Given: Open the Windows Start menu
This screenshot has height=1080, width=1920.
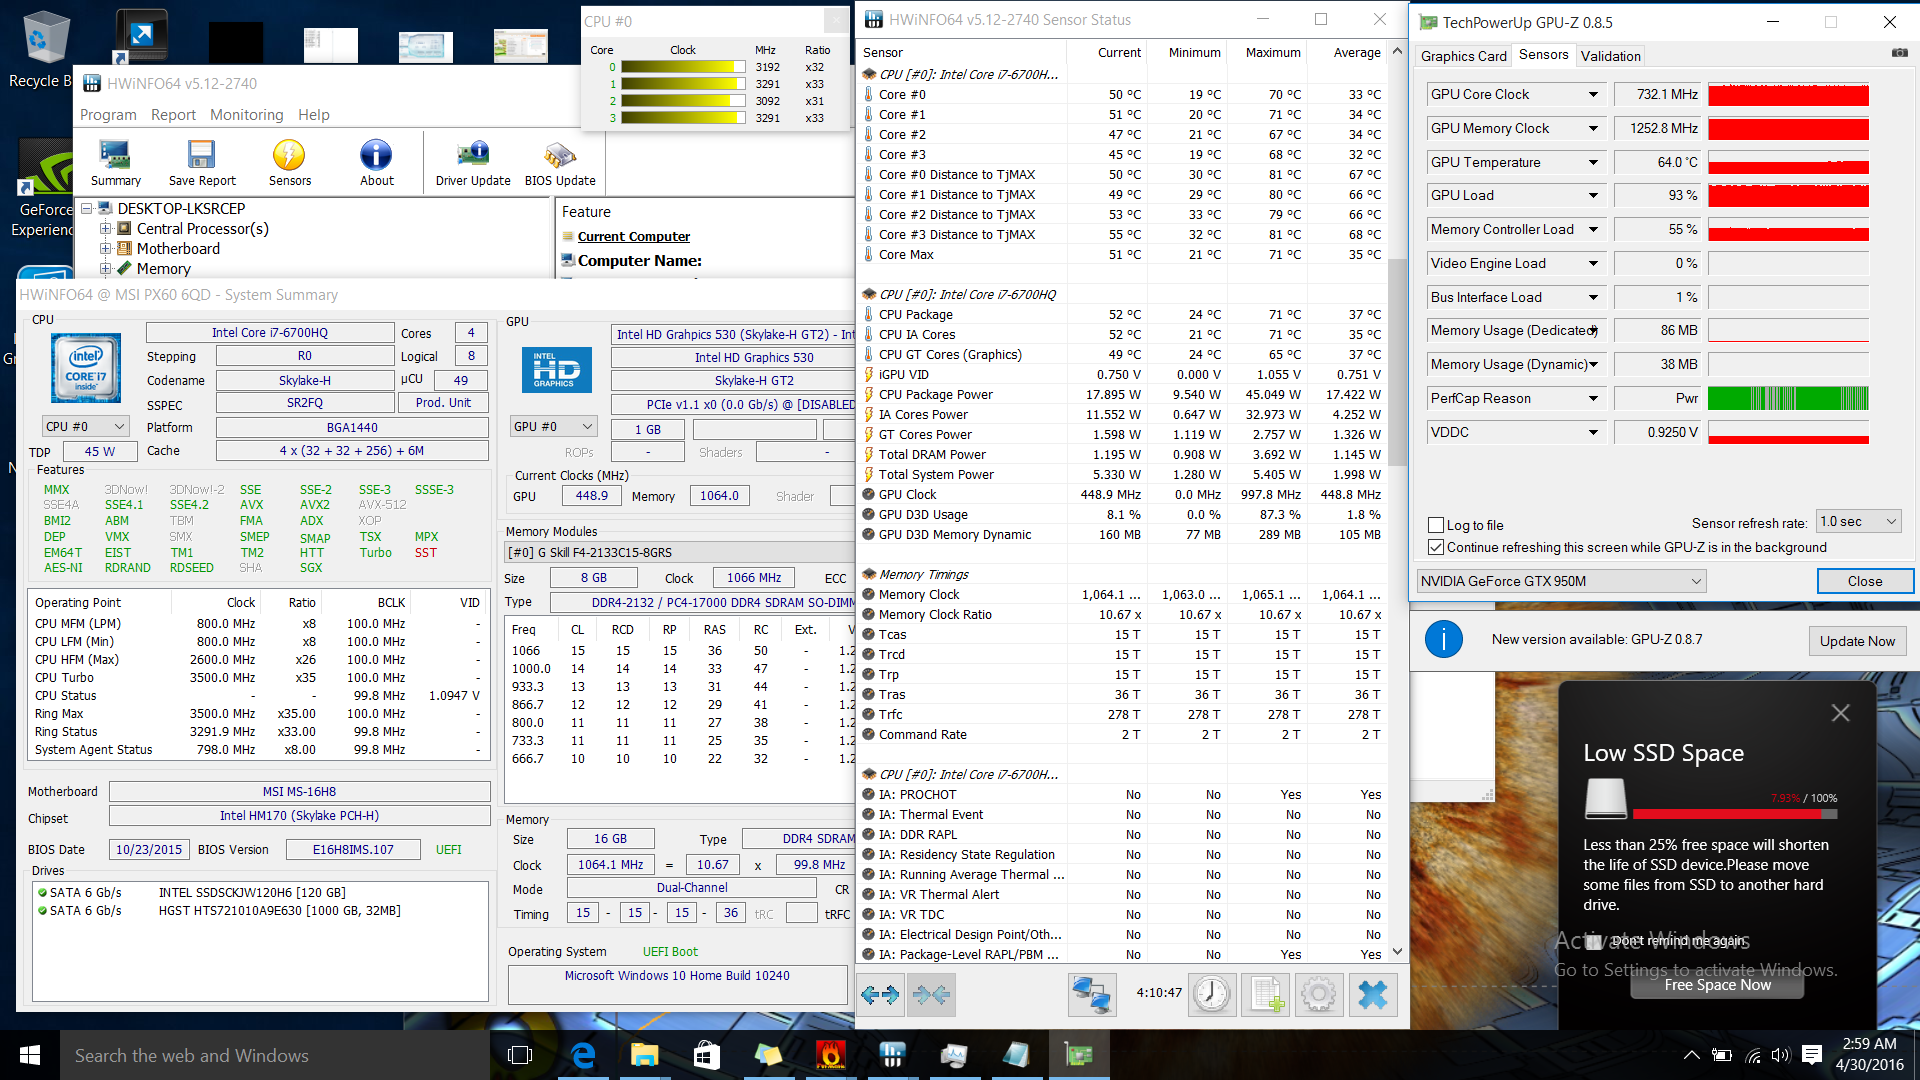Looking at the screenshot, I should (30, 1055).
